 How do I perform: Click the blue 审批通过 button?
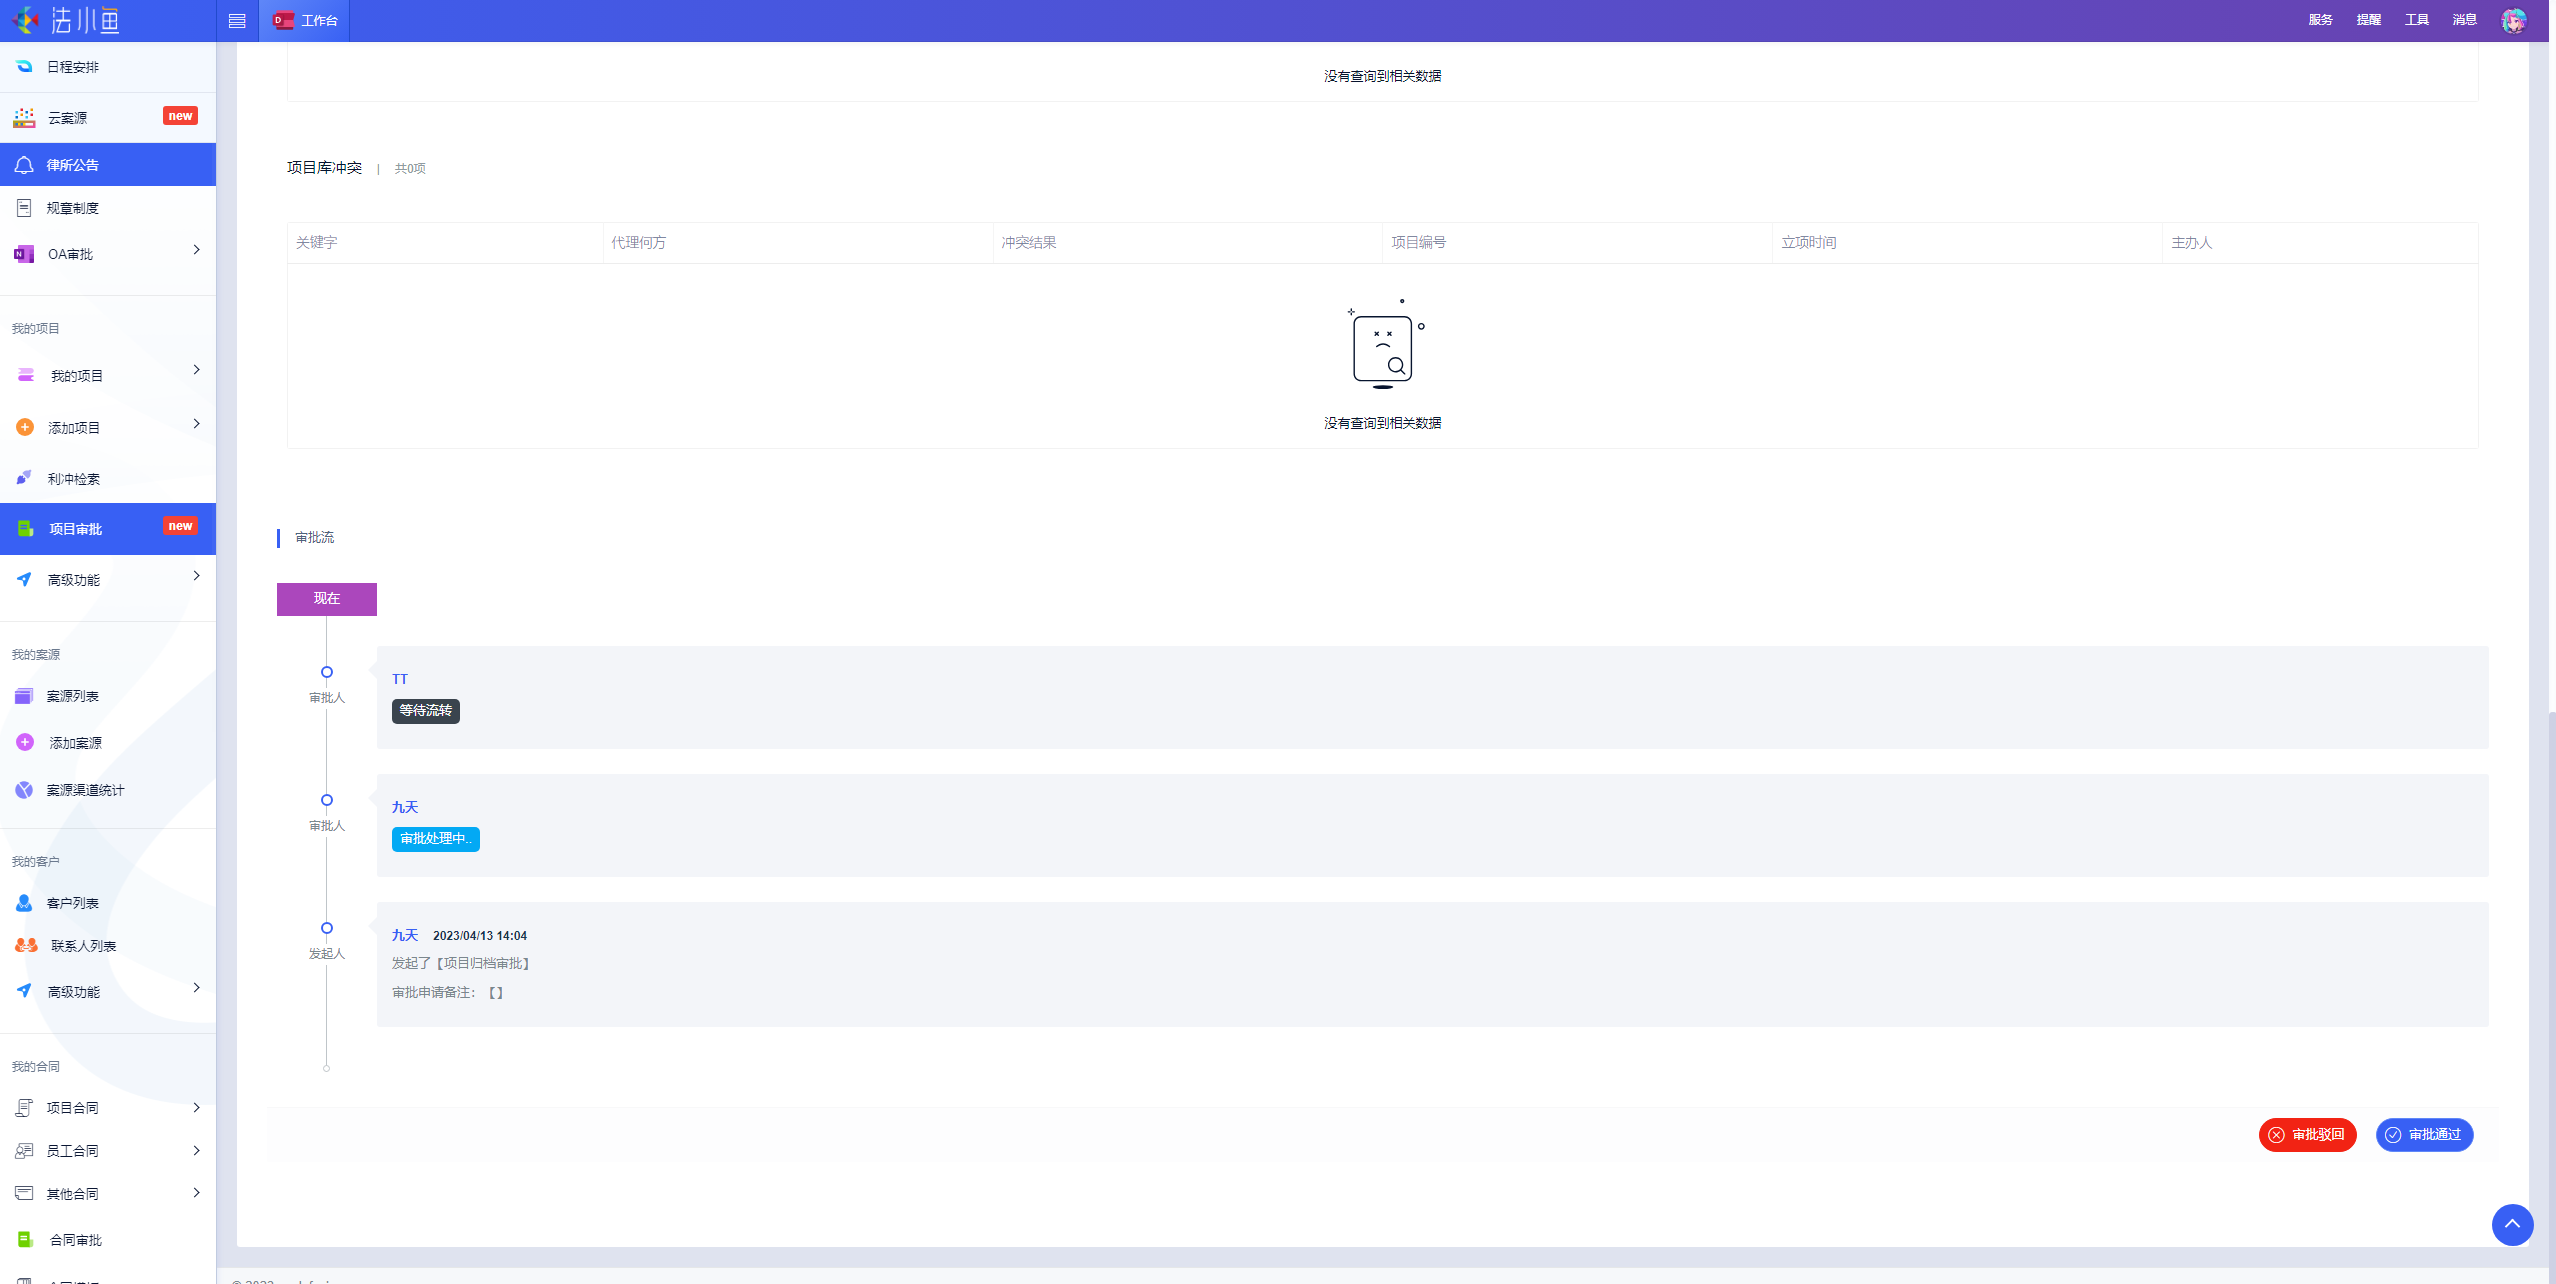click(x=2424, y=1135)
